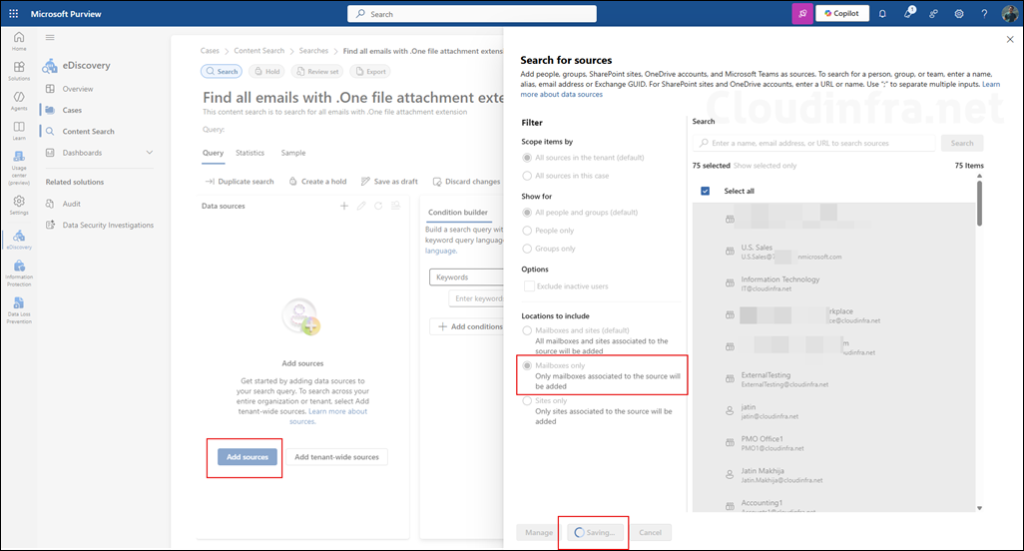Click the top Purview search box
The height and width of the screenshot is (551, 1024).
click(x=472, y=14)
